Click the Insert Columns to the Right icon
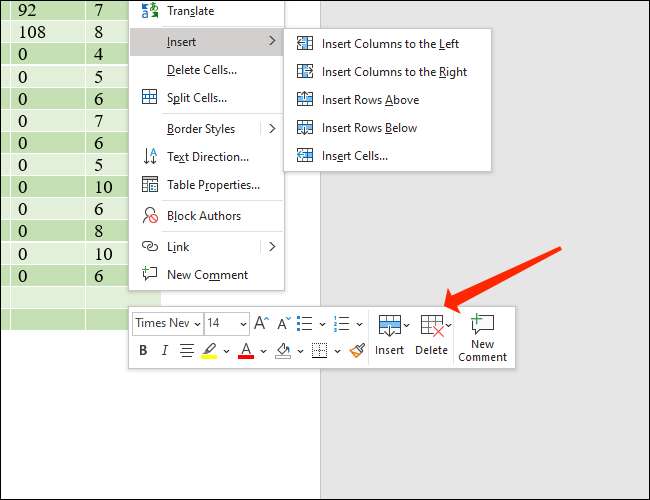This screenshot has height=500, width=650. (x=305, y=71)
